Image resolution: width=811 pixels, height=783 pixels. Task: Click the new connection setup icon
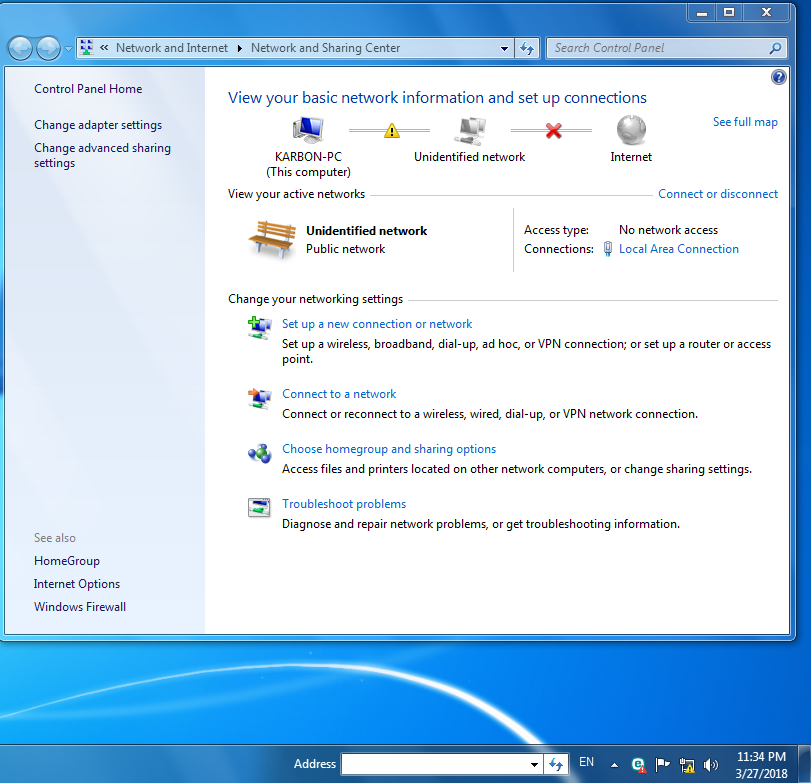(259, 327)
